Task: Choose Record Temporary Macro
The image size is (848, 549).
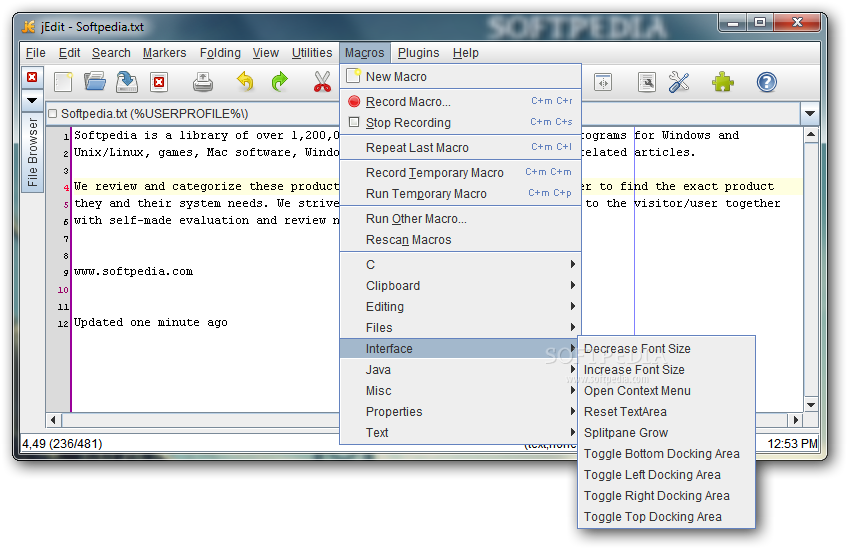Action: coord(461,173)
